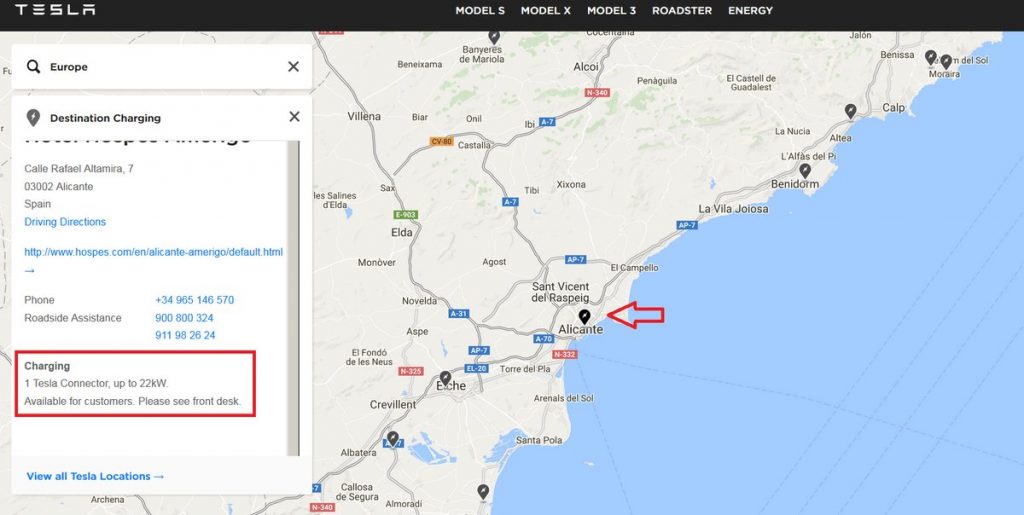Screen dimensions: 1024x515
Task: Open the Energy menu item
Action: click(x=750, y=10)
